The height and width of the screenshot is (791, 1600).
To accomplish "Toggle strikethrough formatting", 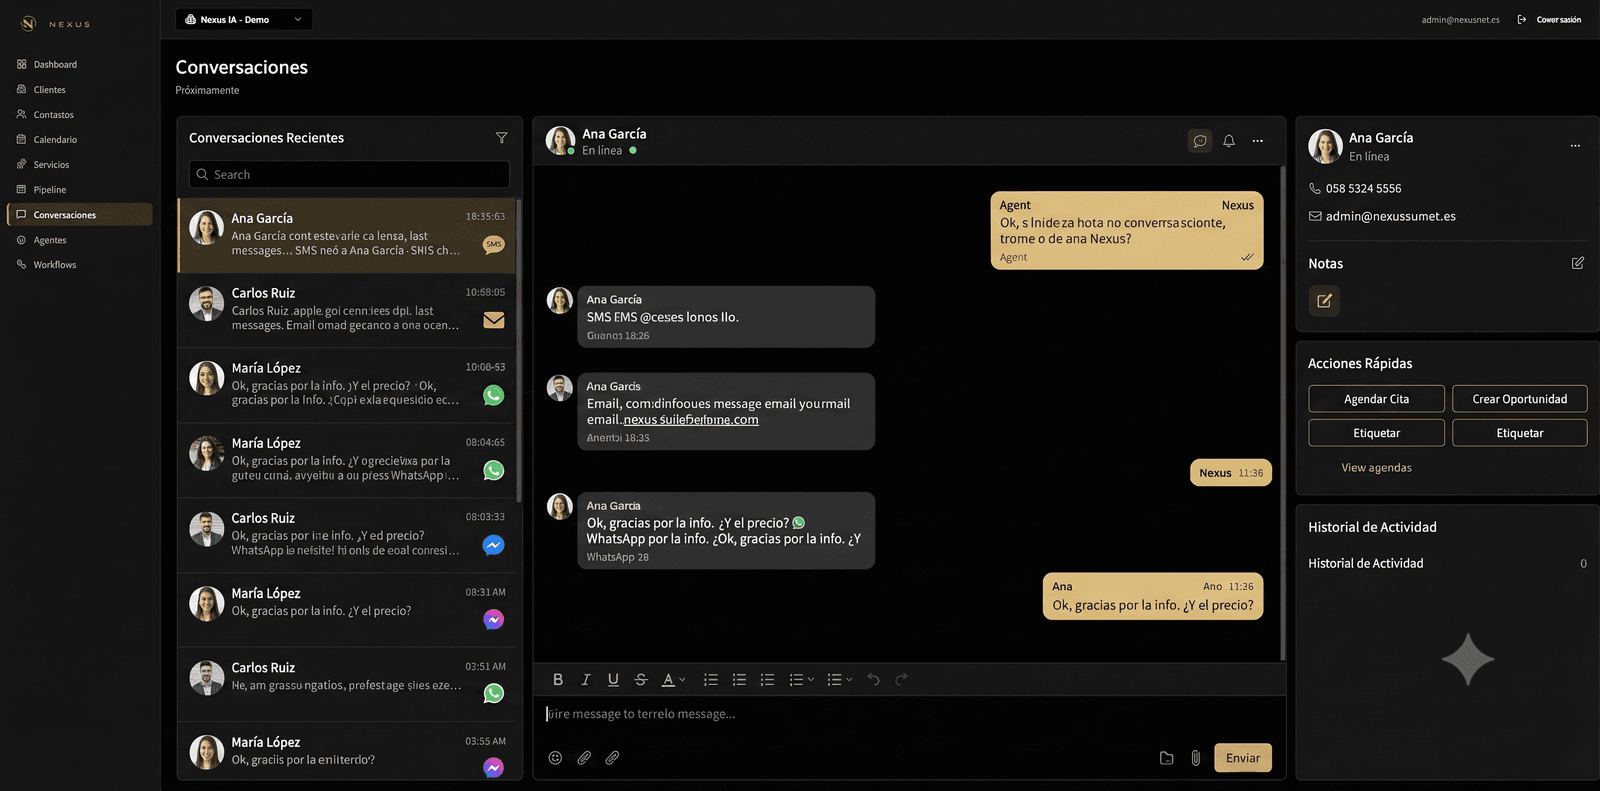I will click(641, 679).
